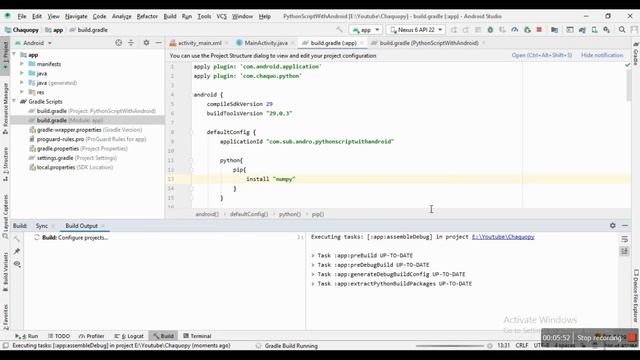Open the Run tool window button
The width and height of the screenshot is (640, 360).
[27, 336]
